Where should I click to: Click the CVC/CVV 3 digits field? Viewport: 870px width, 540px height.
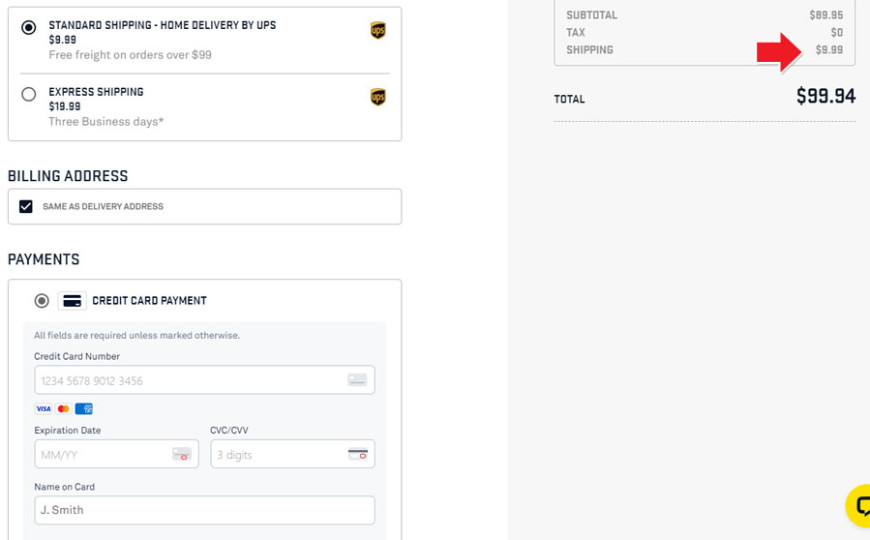[292, 454]
